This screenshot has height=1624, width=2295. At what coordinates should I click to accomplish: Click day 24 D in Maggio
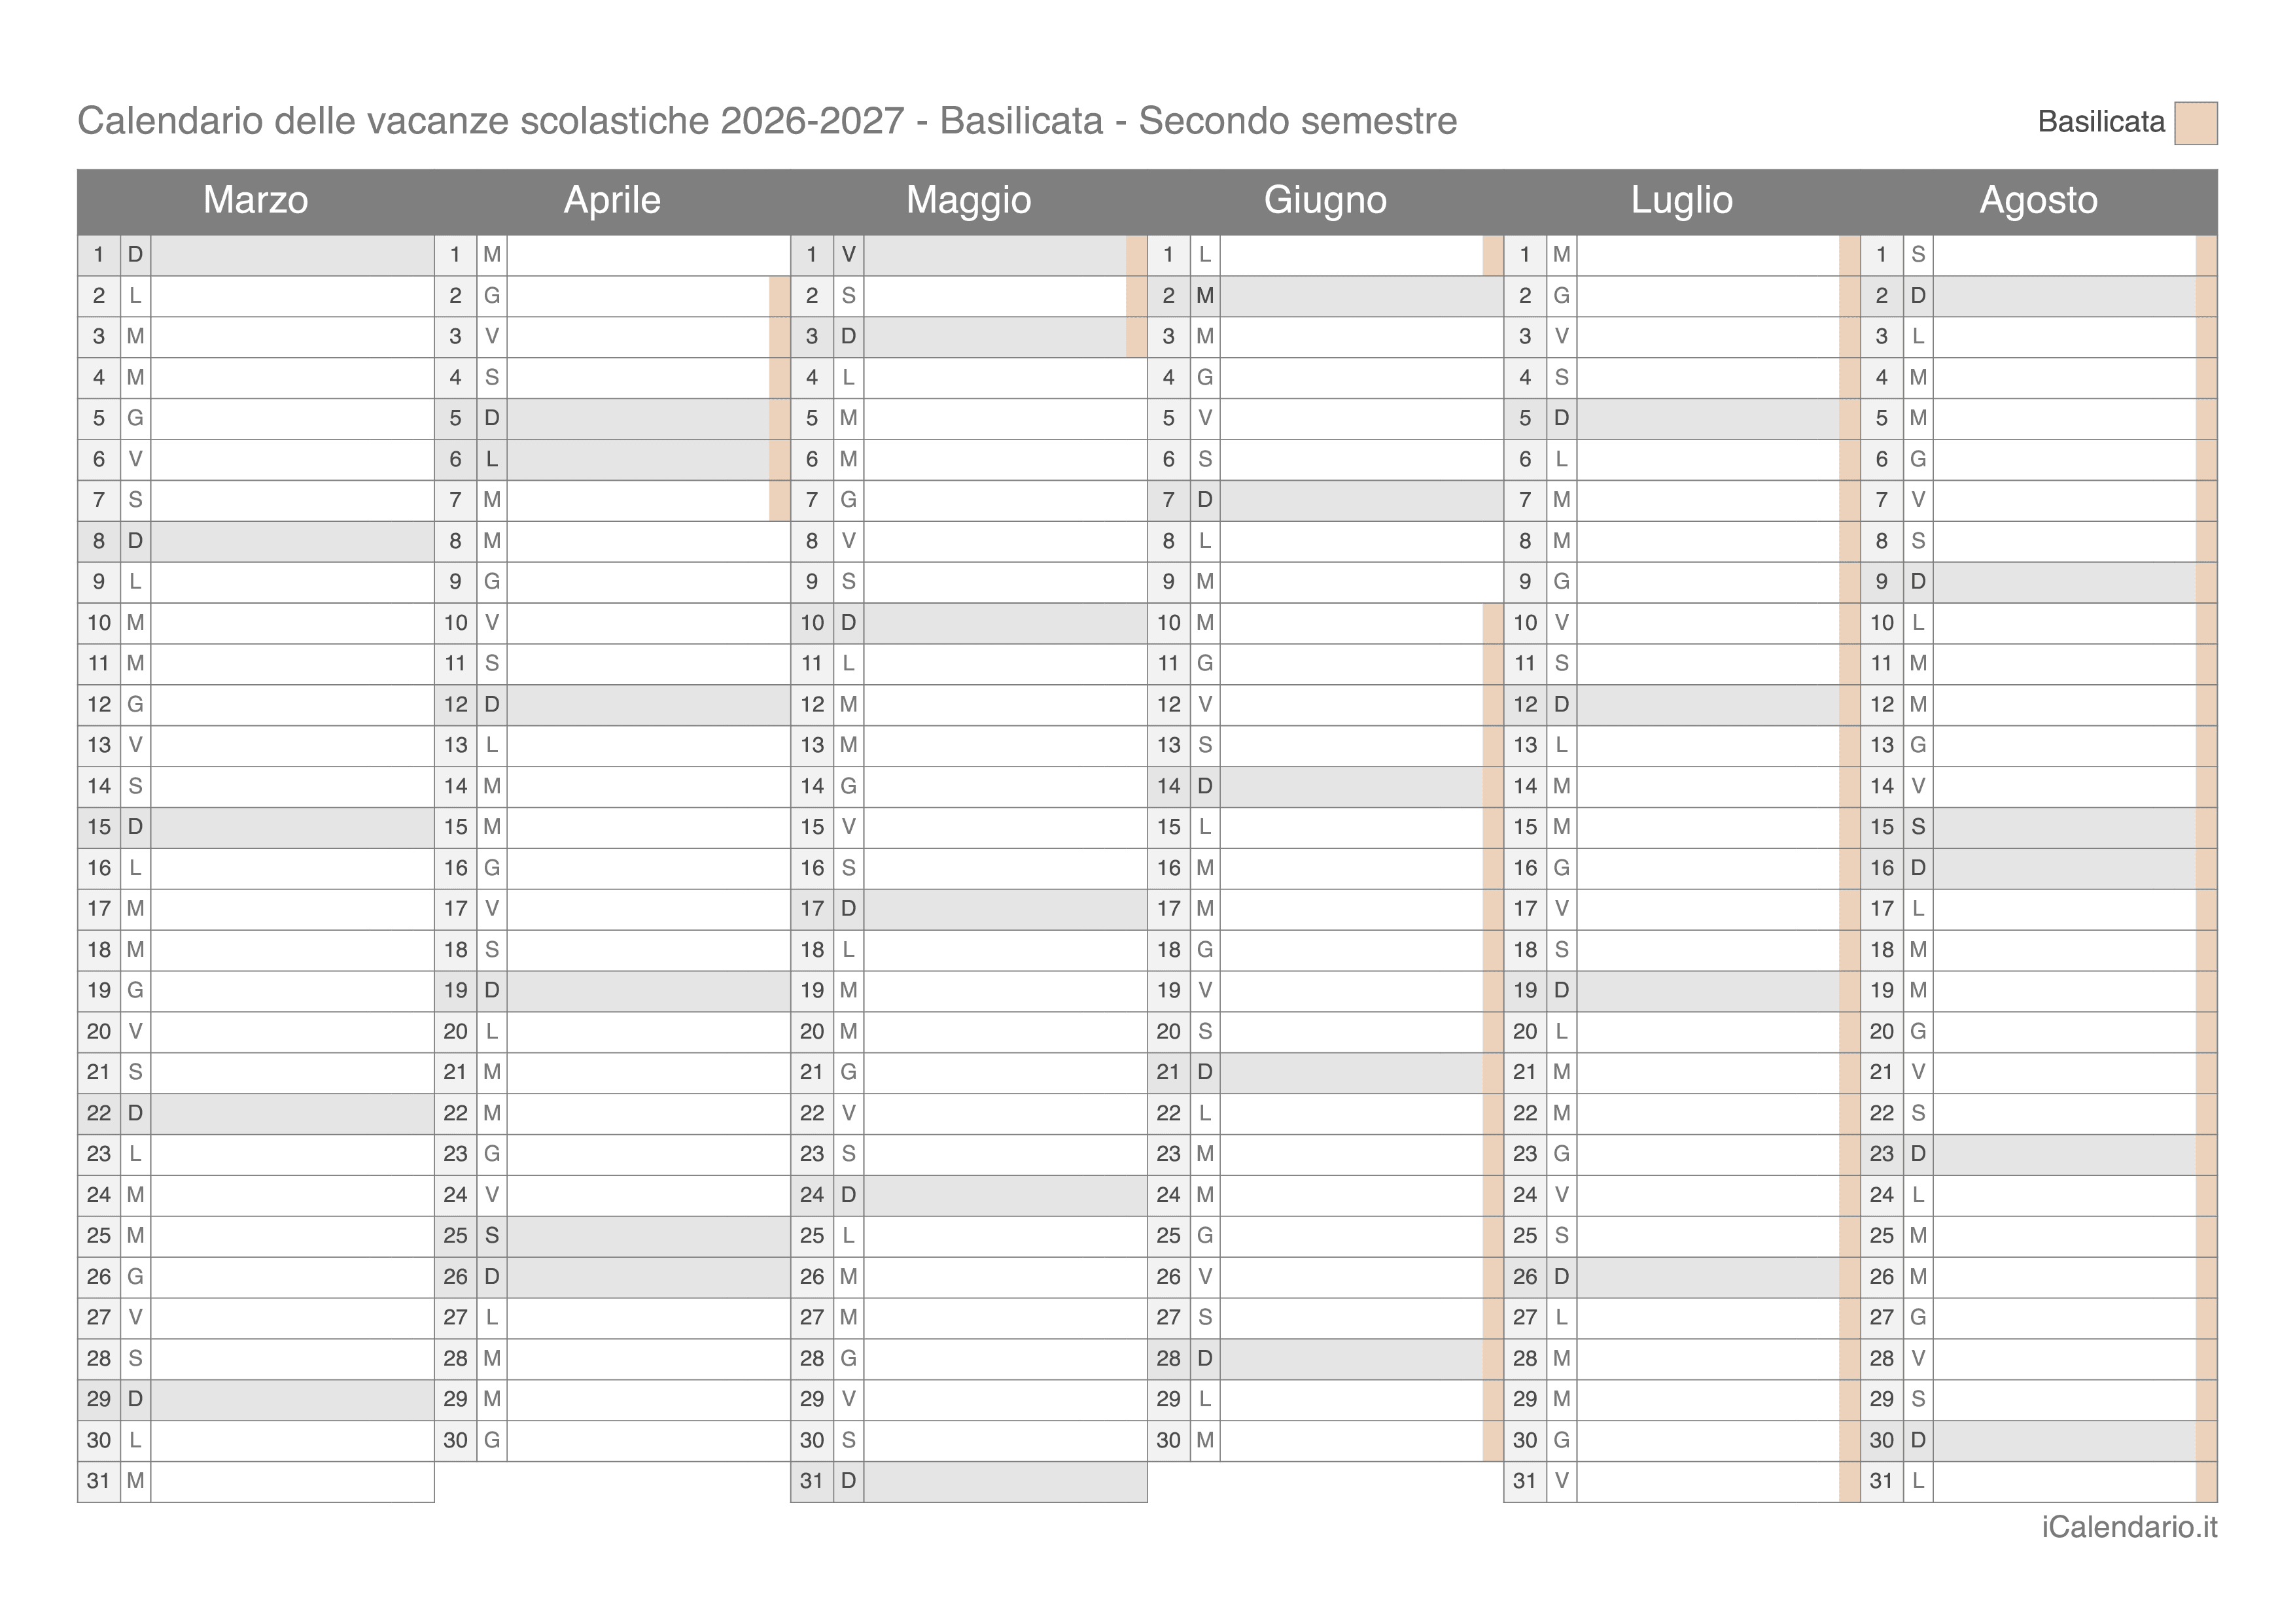(969, 1195)
